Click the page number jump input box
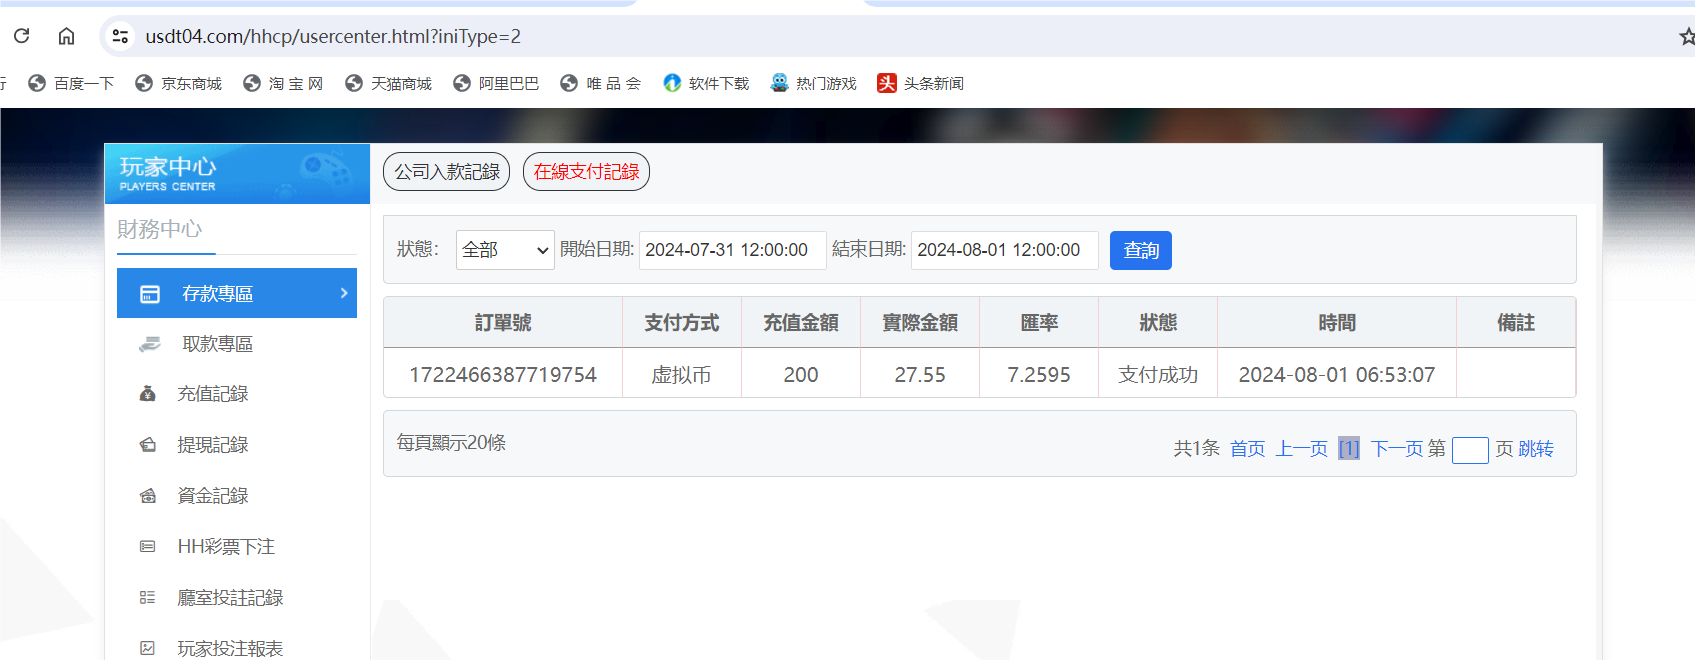 point(1469,450)
